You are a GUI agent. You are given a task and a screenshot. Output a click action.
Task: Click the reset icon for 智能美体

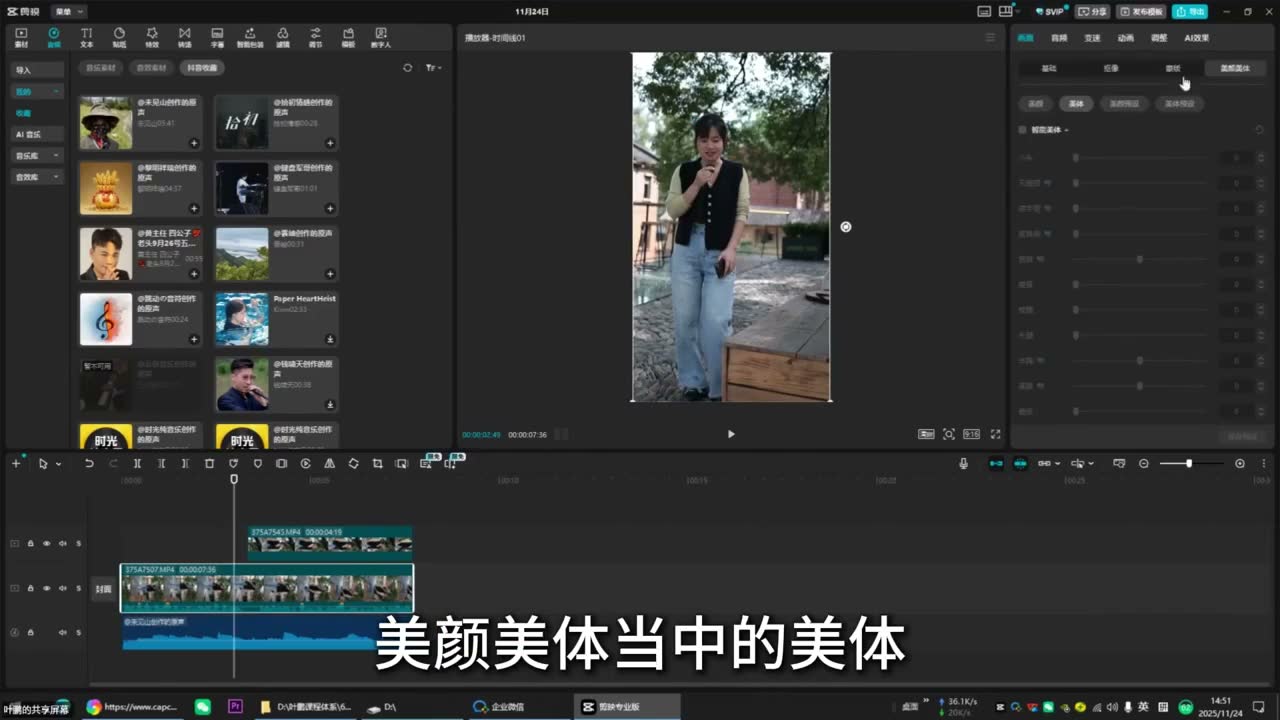coord(1258,130)
